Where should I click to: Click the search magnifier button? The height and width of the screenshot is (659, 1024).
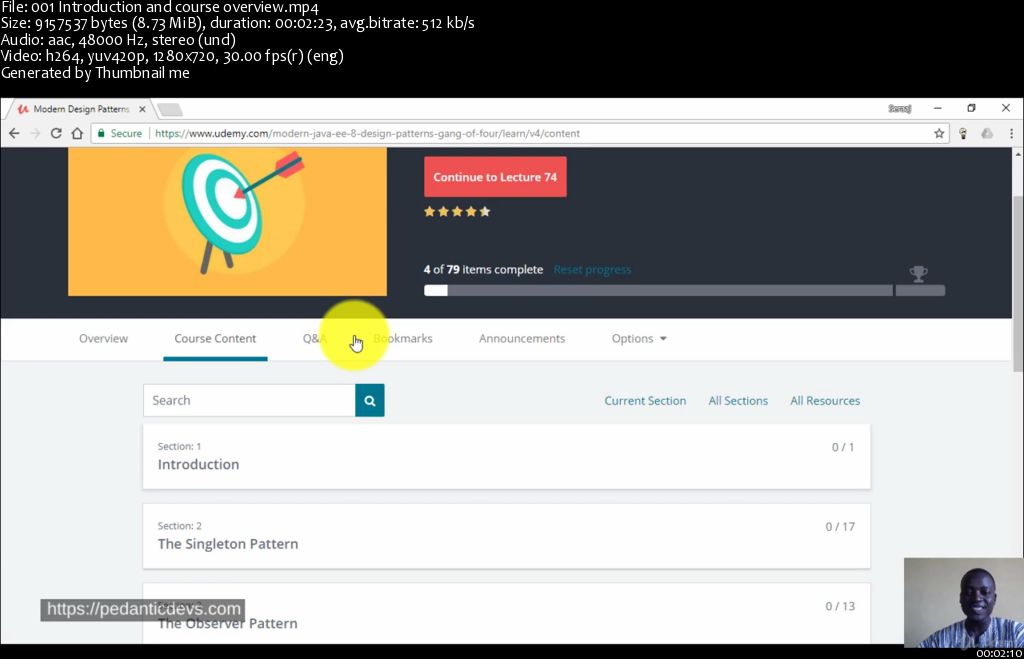(x=370, y=400)
